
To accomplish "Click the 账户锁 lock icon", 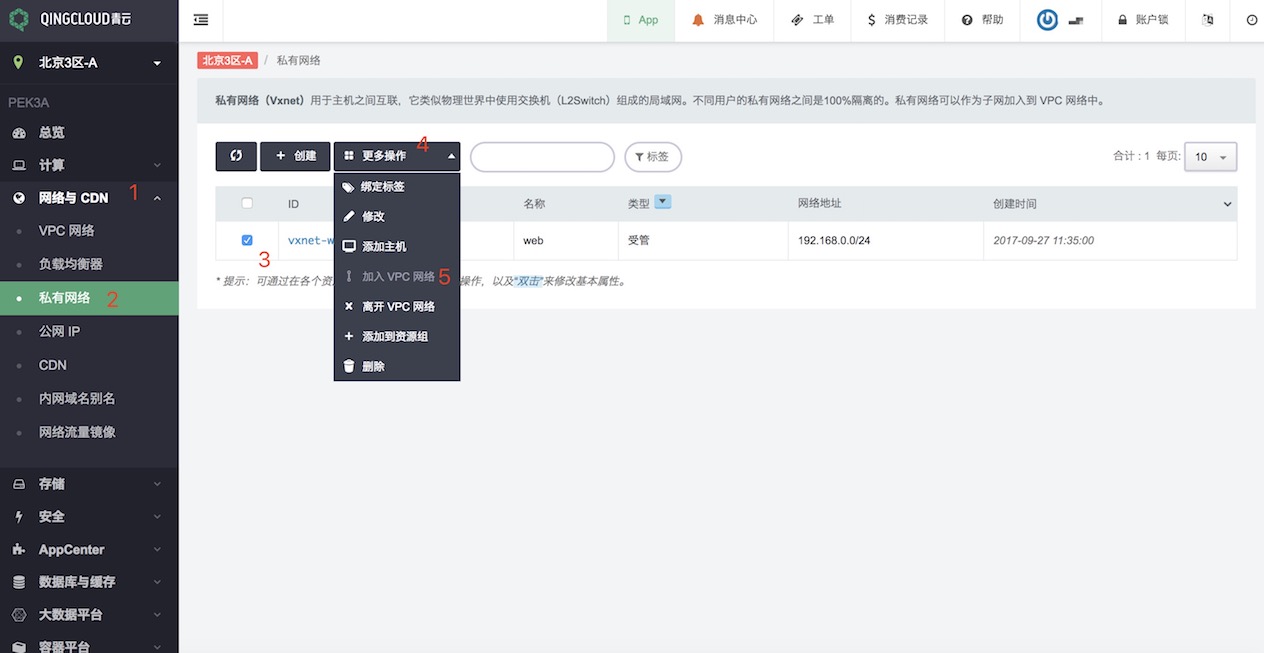I will (x=1122, y=20).
